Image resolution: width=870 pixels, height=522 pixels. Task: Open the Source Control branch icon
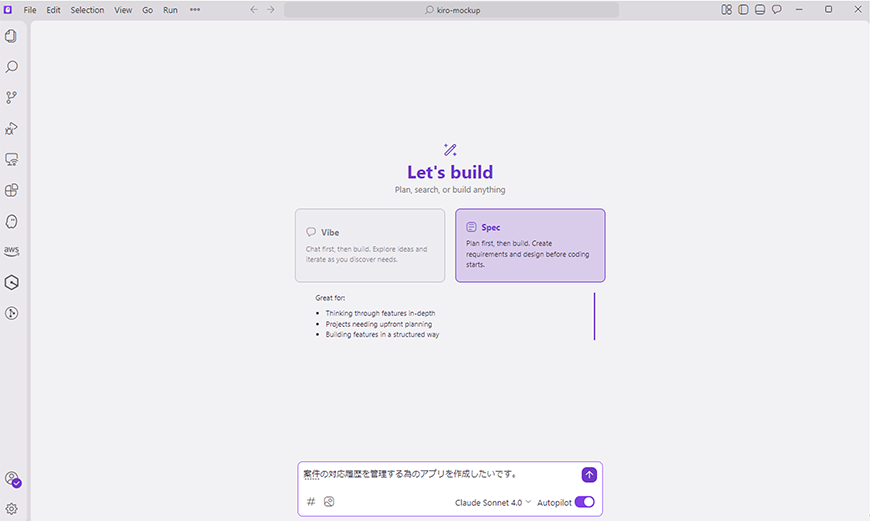tap(11, 98)
